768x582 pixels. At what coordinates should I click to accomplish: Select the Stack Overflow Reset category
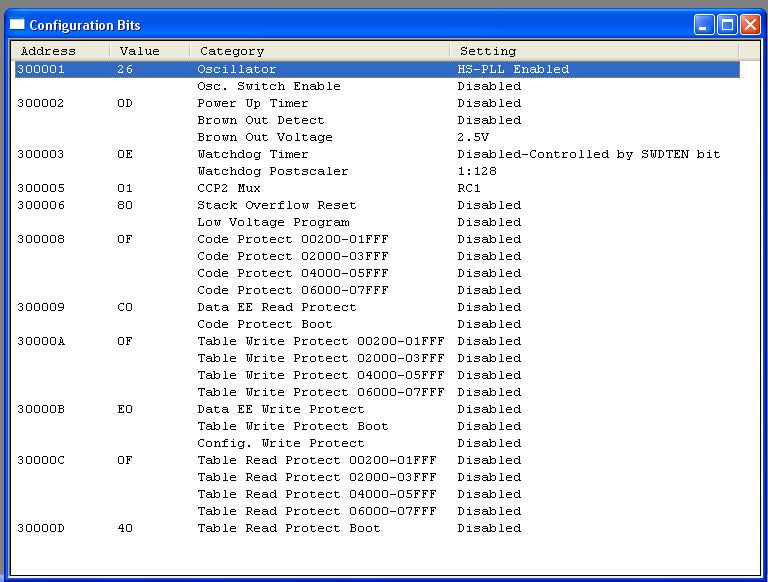(x=276, y=205)
